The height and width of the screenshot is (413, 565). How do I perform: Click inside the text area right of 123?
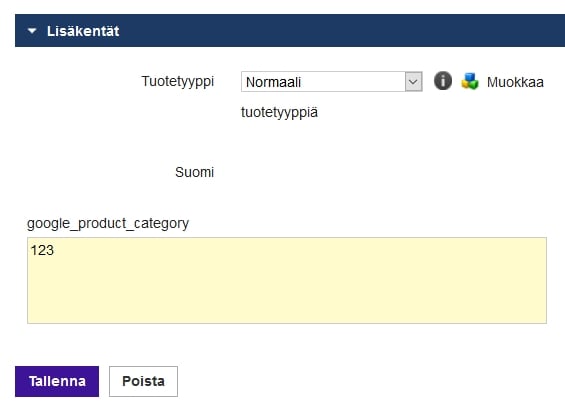(x=288, y=250)
